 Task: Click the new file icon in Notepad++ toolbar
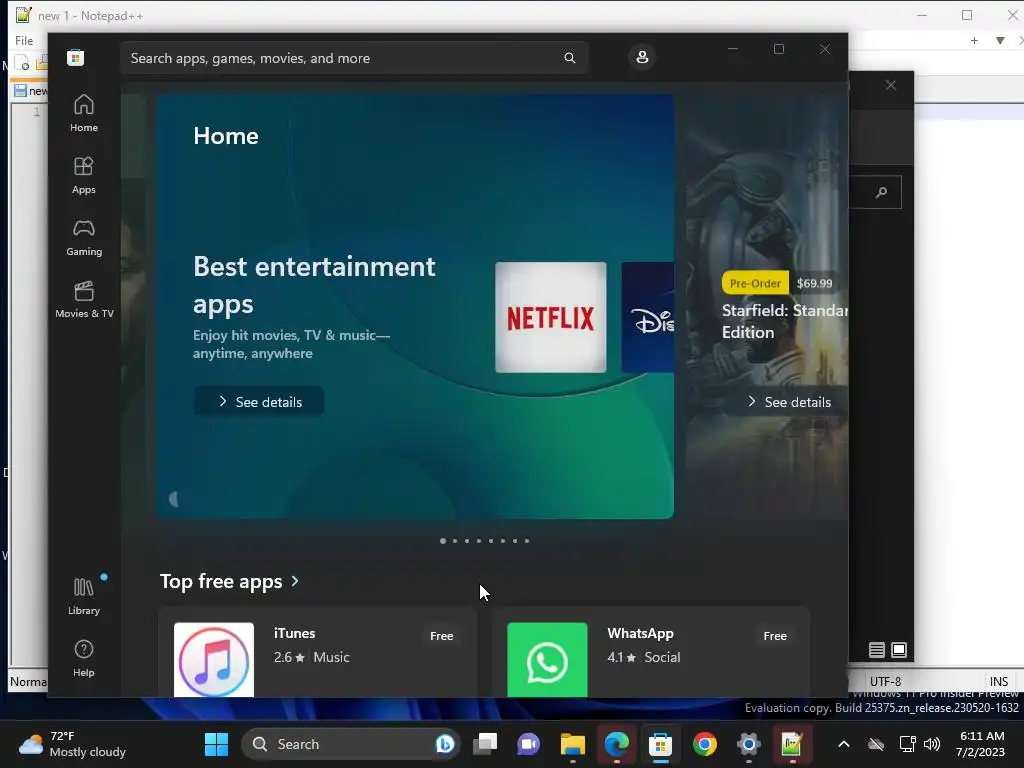coord(22,63)
